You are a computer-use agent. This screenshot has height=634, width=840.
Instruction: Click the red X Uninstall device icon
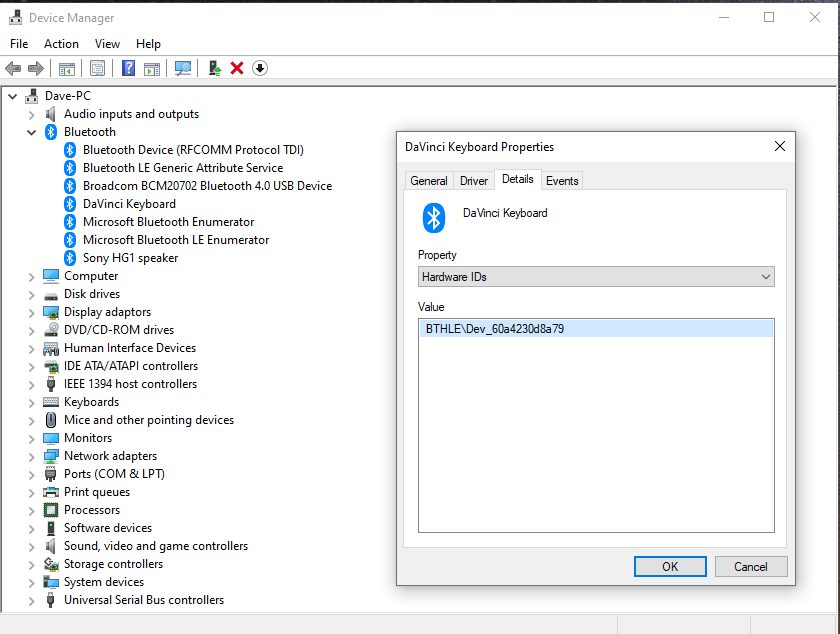(237, 68)
